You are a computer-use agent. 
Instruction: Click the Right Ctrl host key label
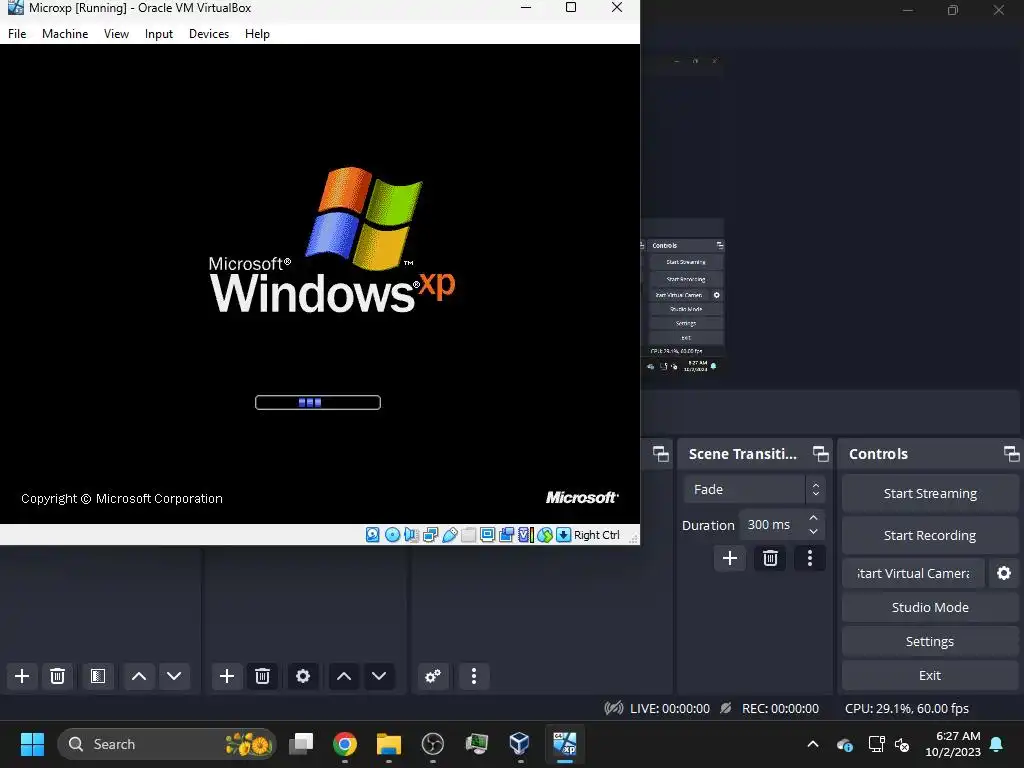[597, 535]
